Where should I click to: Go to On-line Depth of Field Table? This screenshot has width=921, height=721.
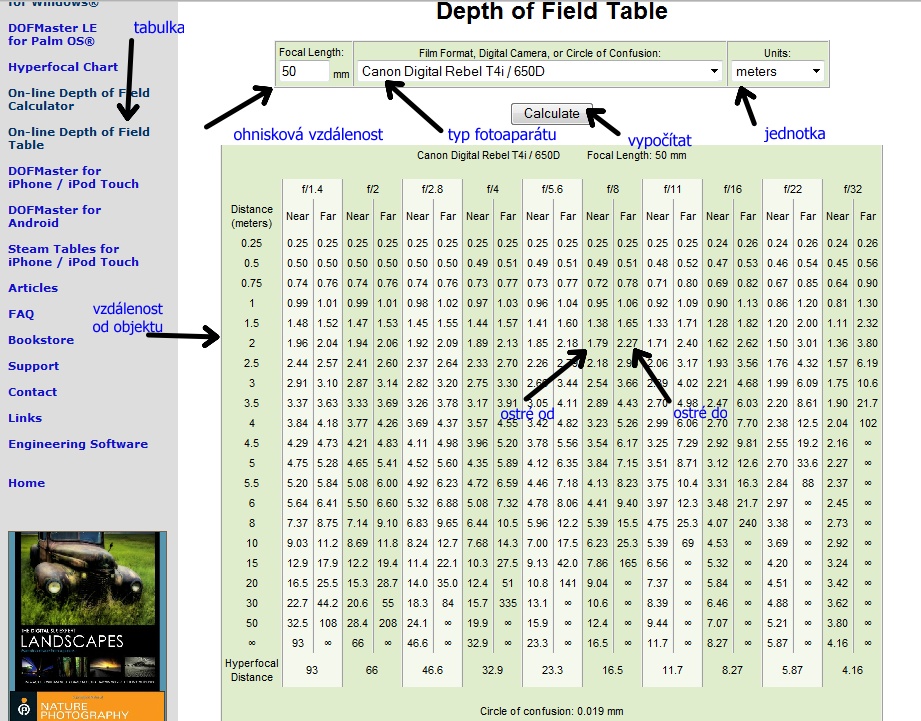78,138
